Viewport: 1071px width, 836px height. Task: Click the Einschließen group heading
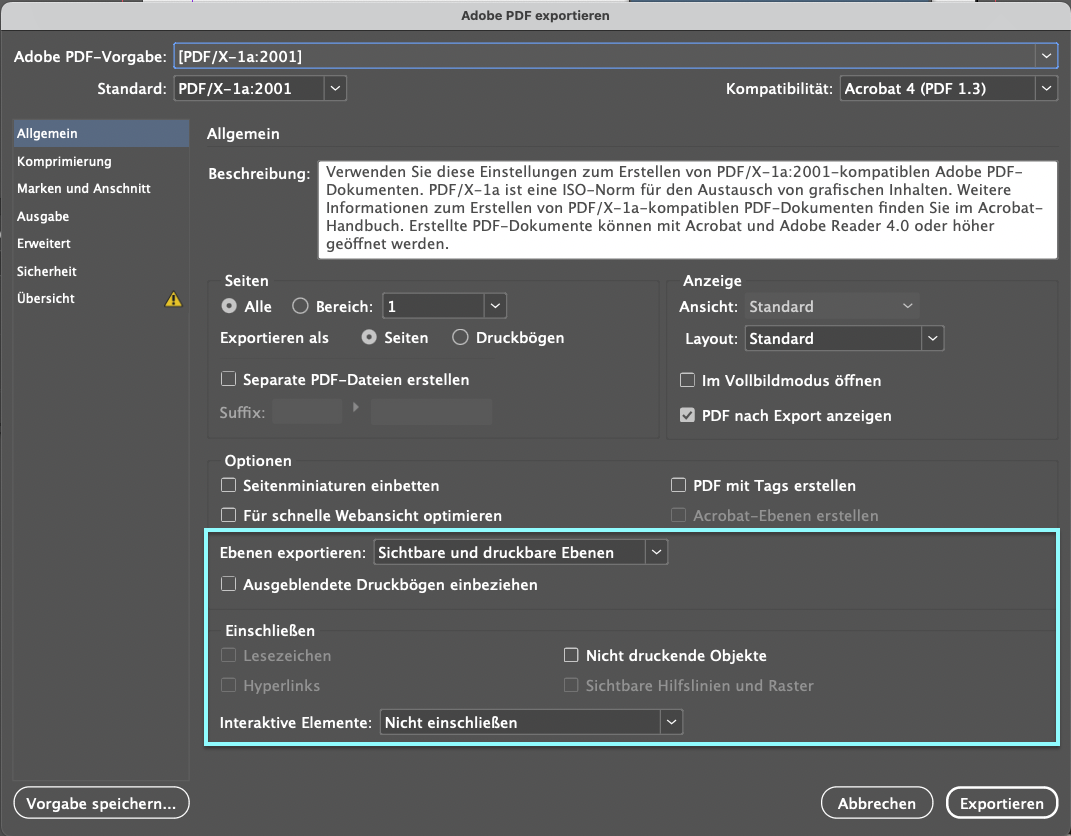270,630
